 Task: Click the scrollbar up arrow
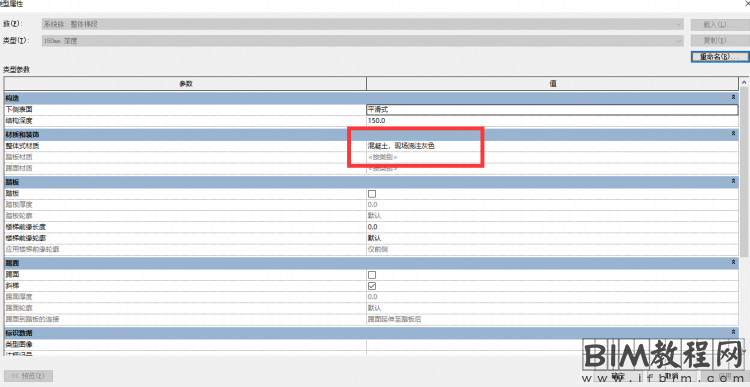click(x=745, y=82)
